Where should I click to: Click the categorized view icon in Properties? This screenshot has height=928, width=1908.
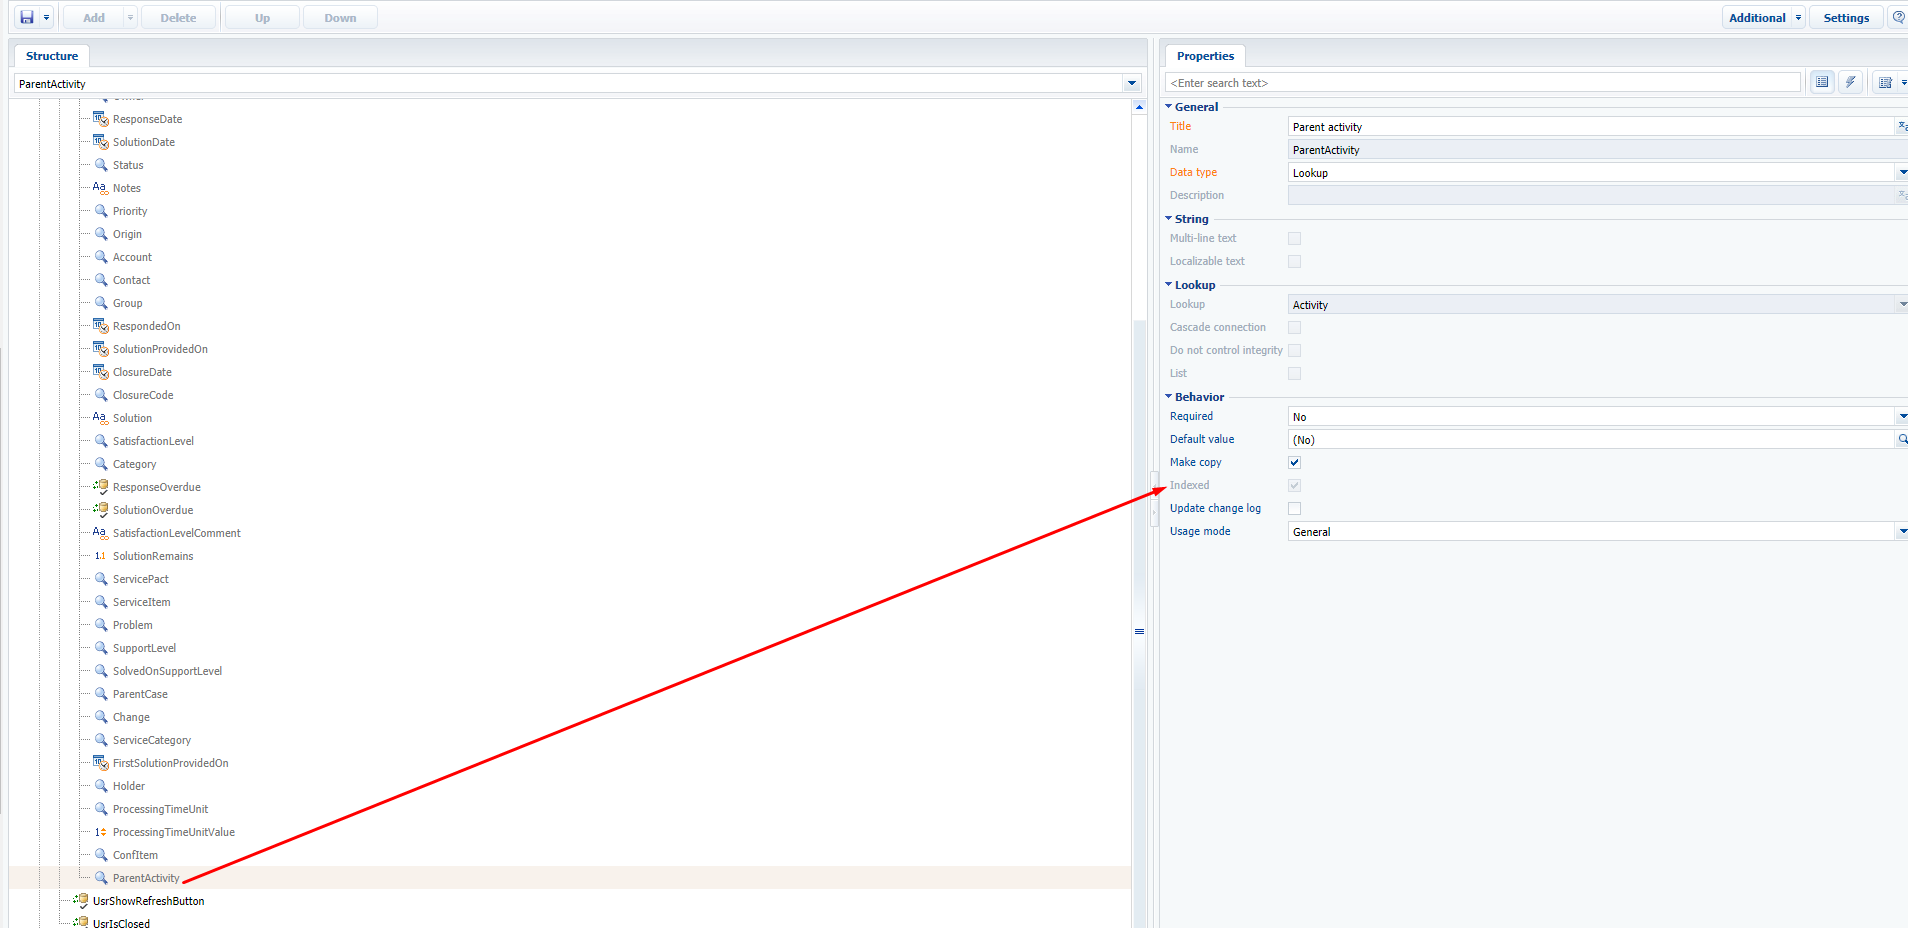pos(1822,82)
